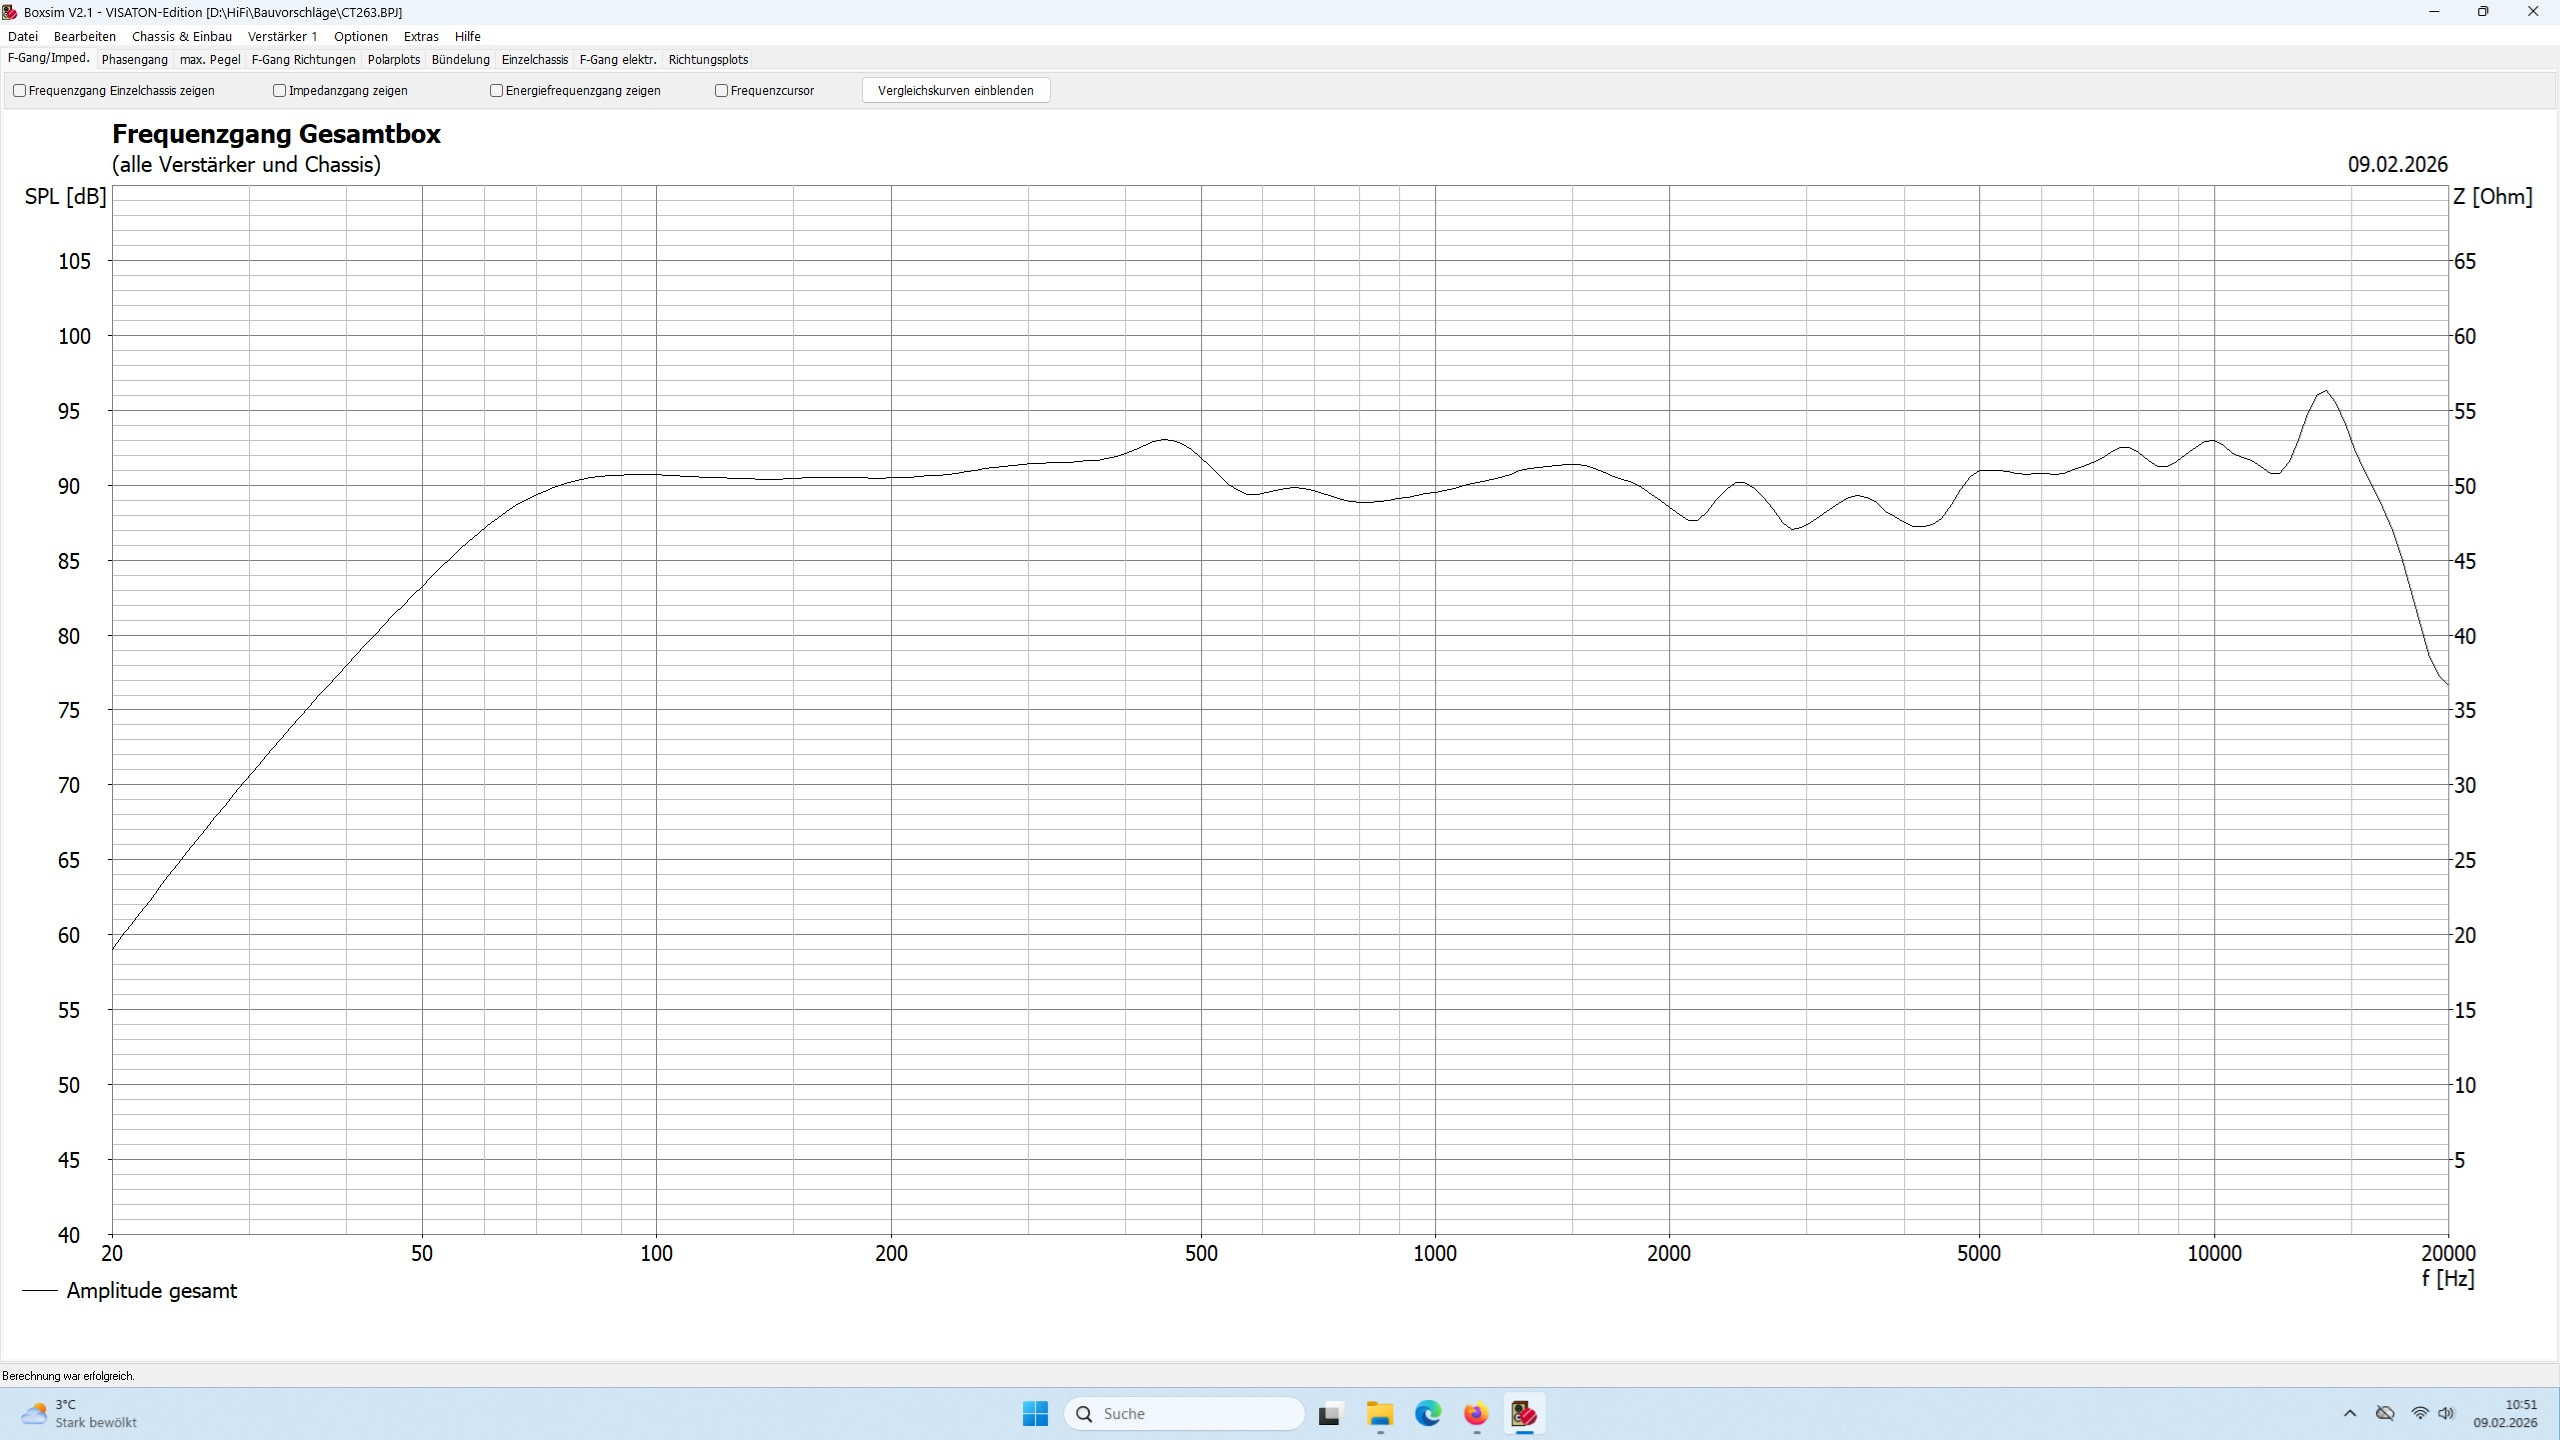Click Vergleichskurven einblenden button
The image size is (2560, 1440).
[955, 91]
